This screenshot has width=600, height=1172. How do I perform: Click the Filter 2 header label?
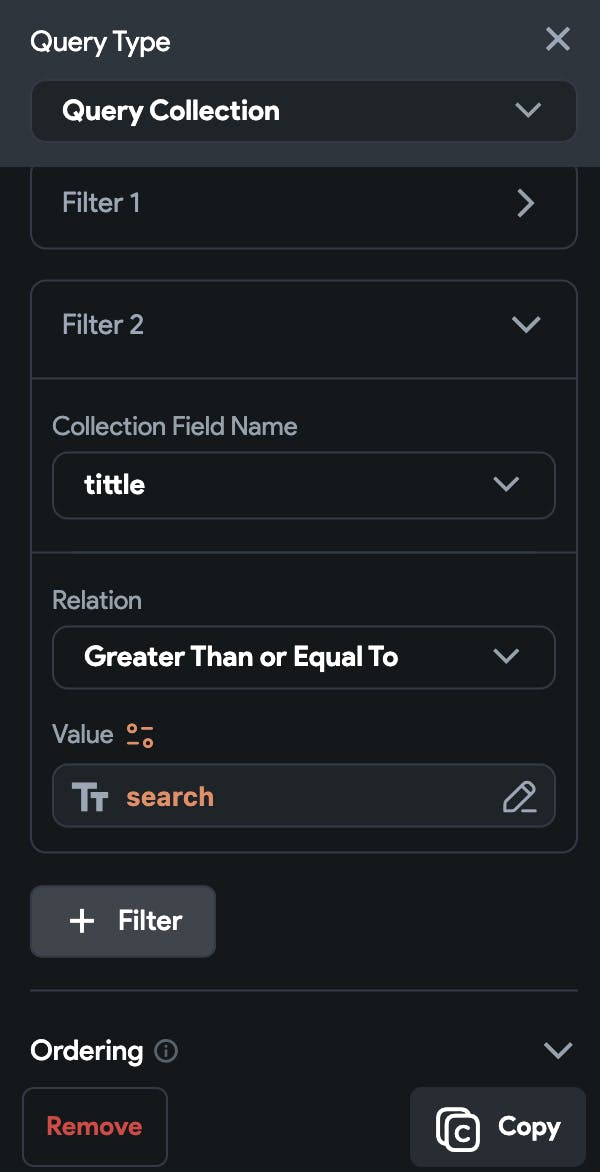coord(103,324)
